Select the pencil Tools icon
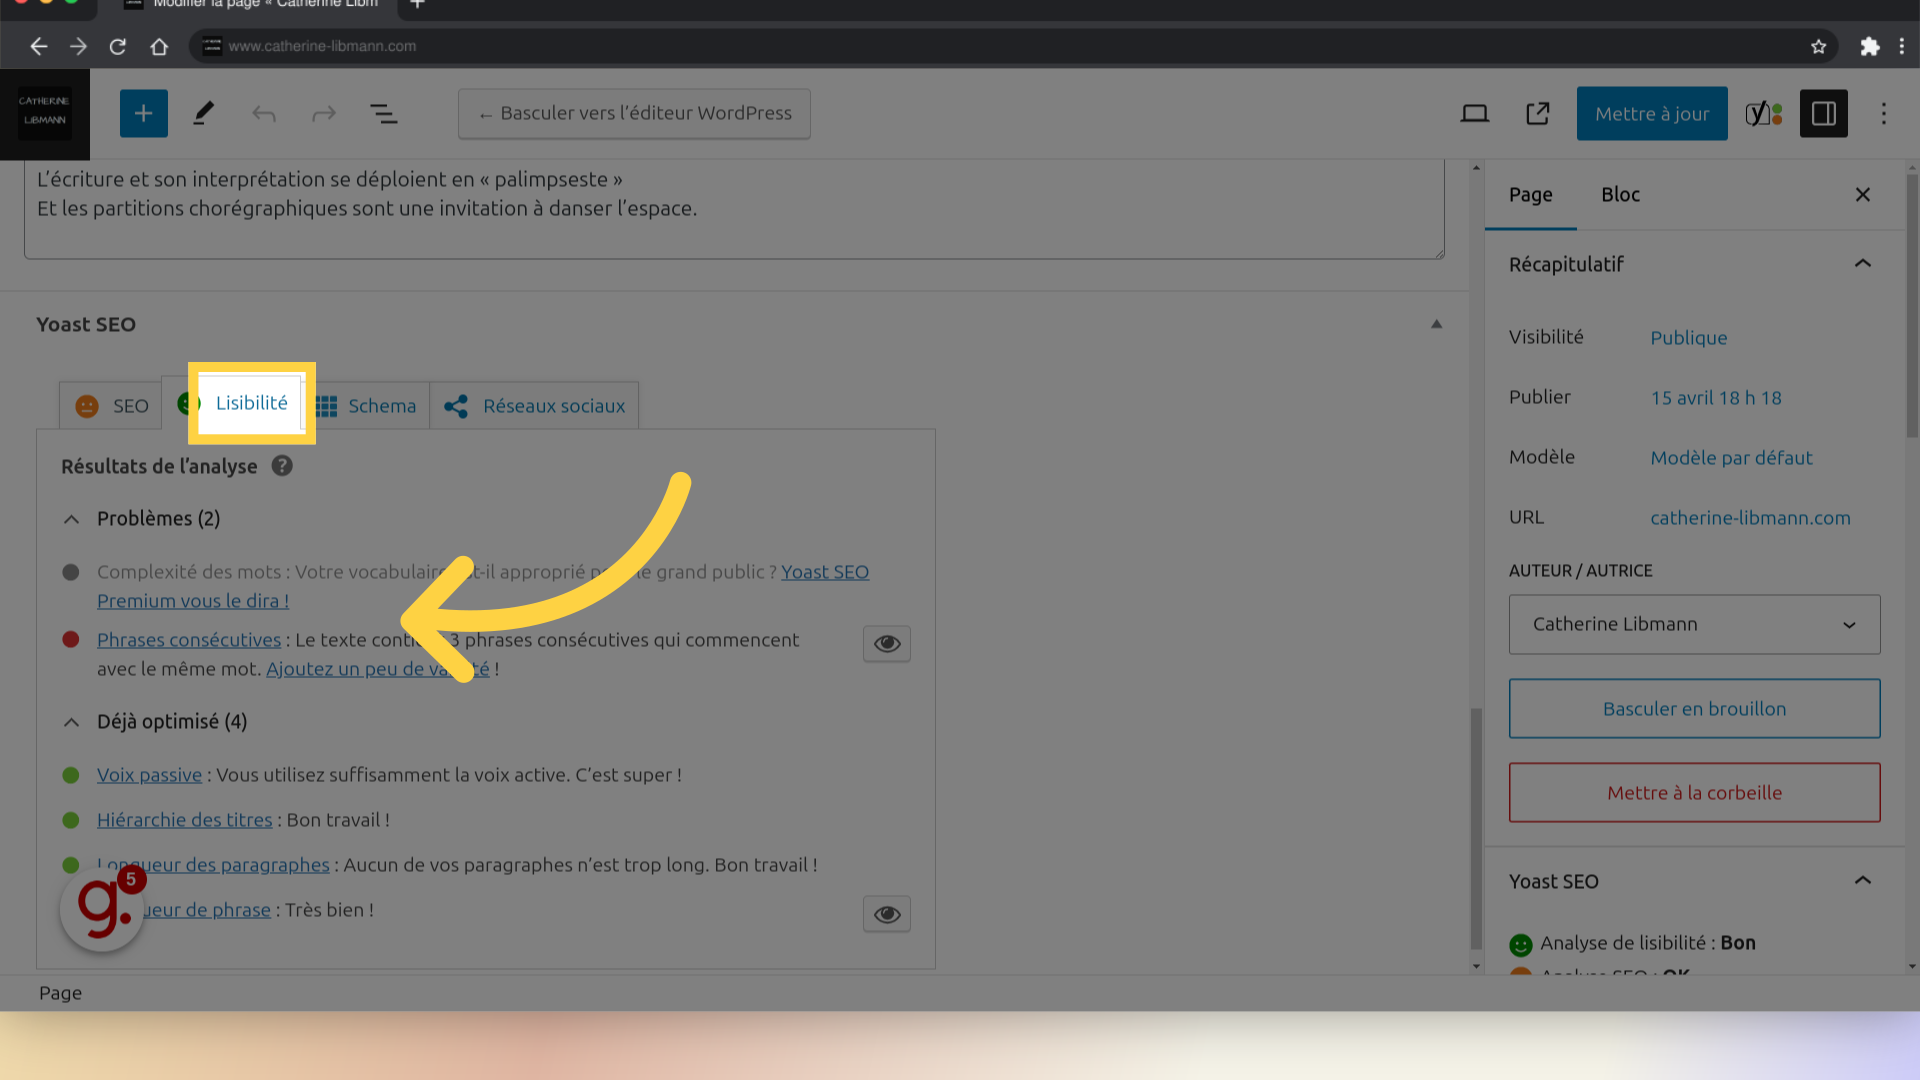Viewport: 1920px width, 1080px height. tap(204, 113)
